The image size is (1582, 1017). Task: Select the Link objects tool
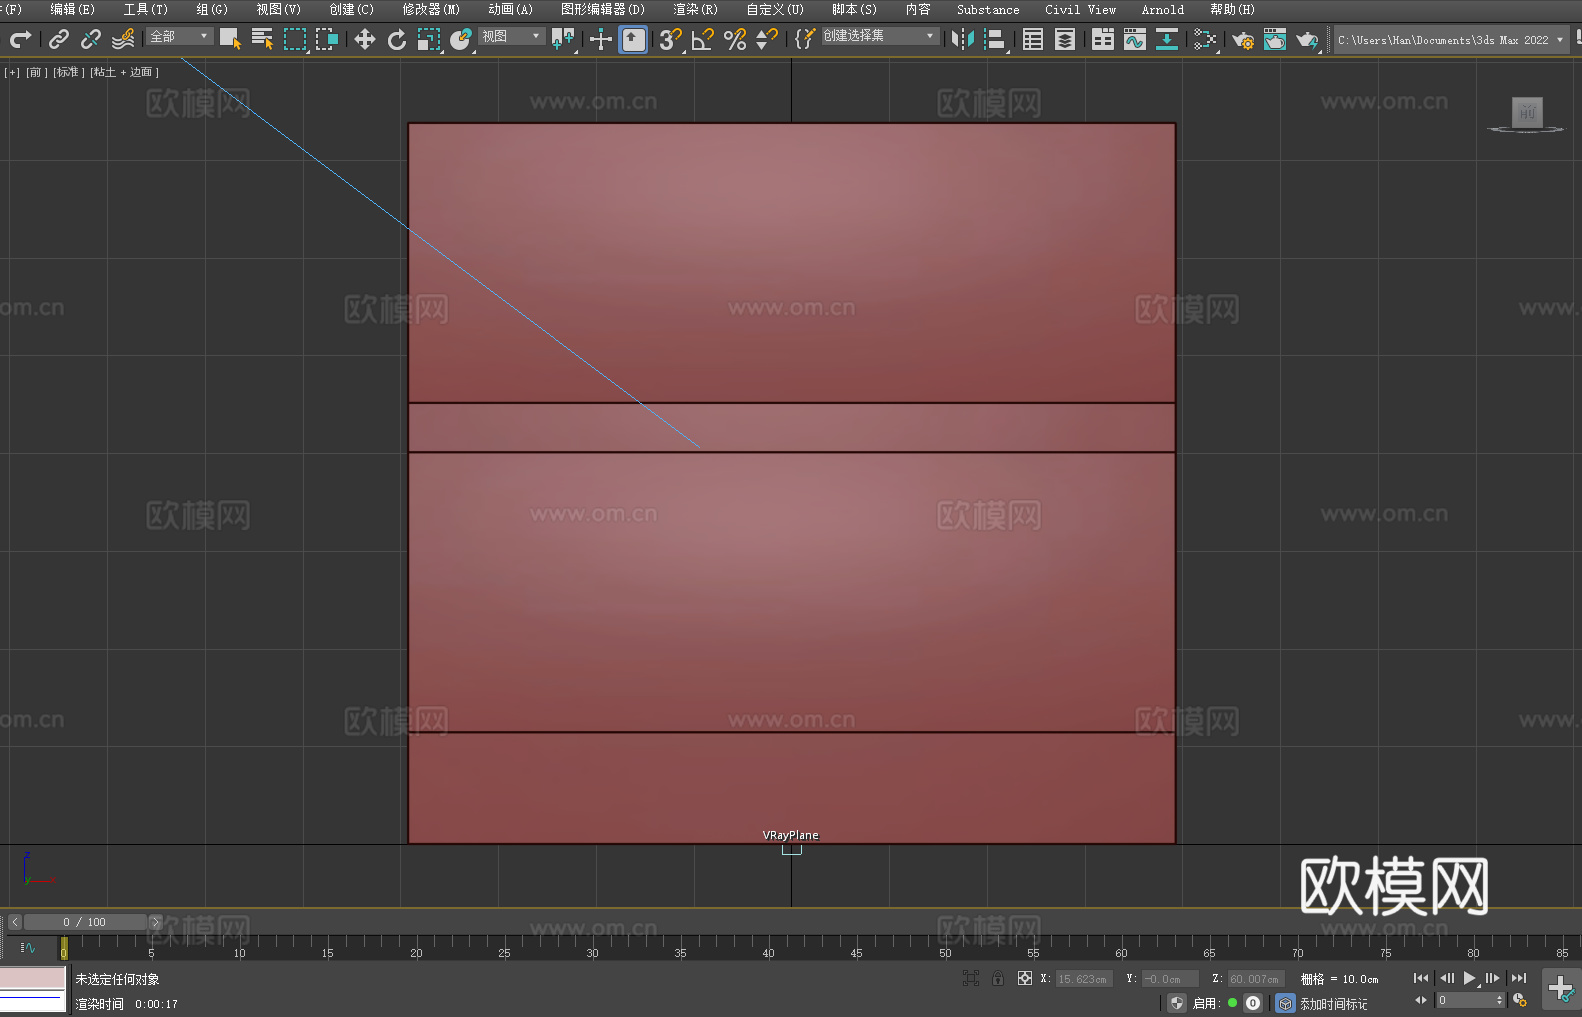click(59, 39)
